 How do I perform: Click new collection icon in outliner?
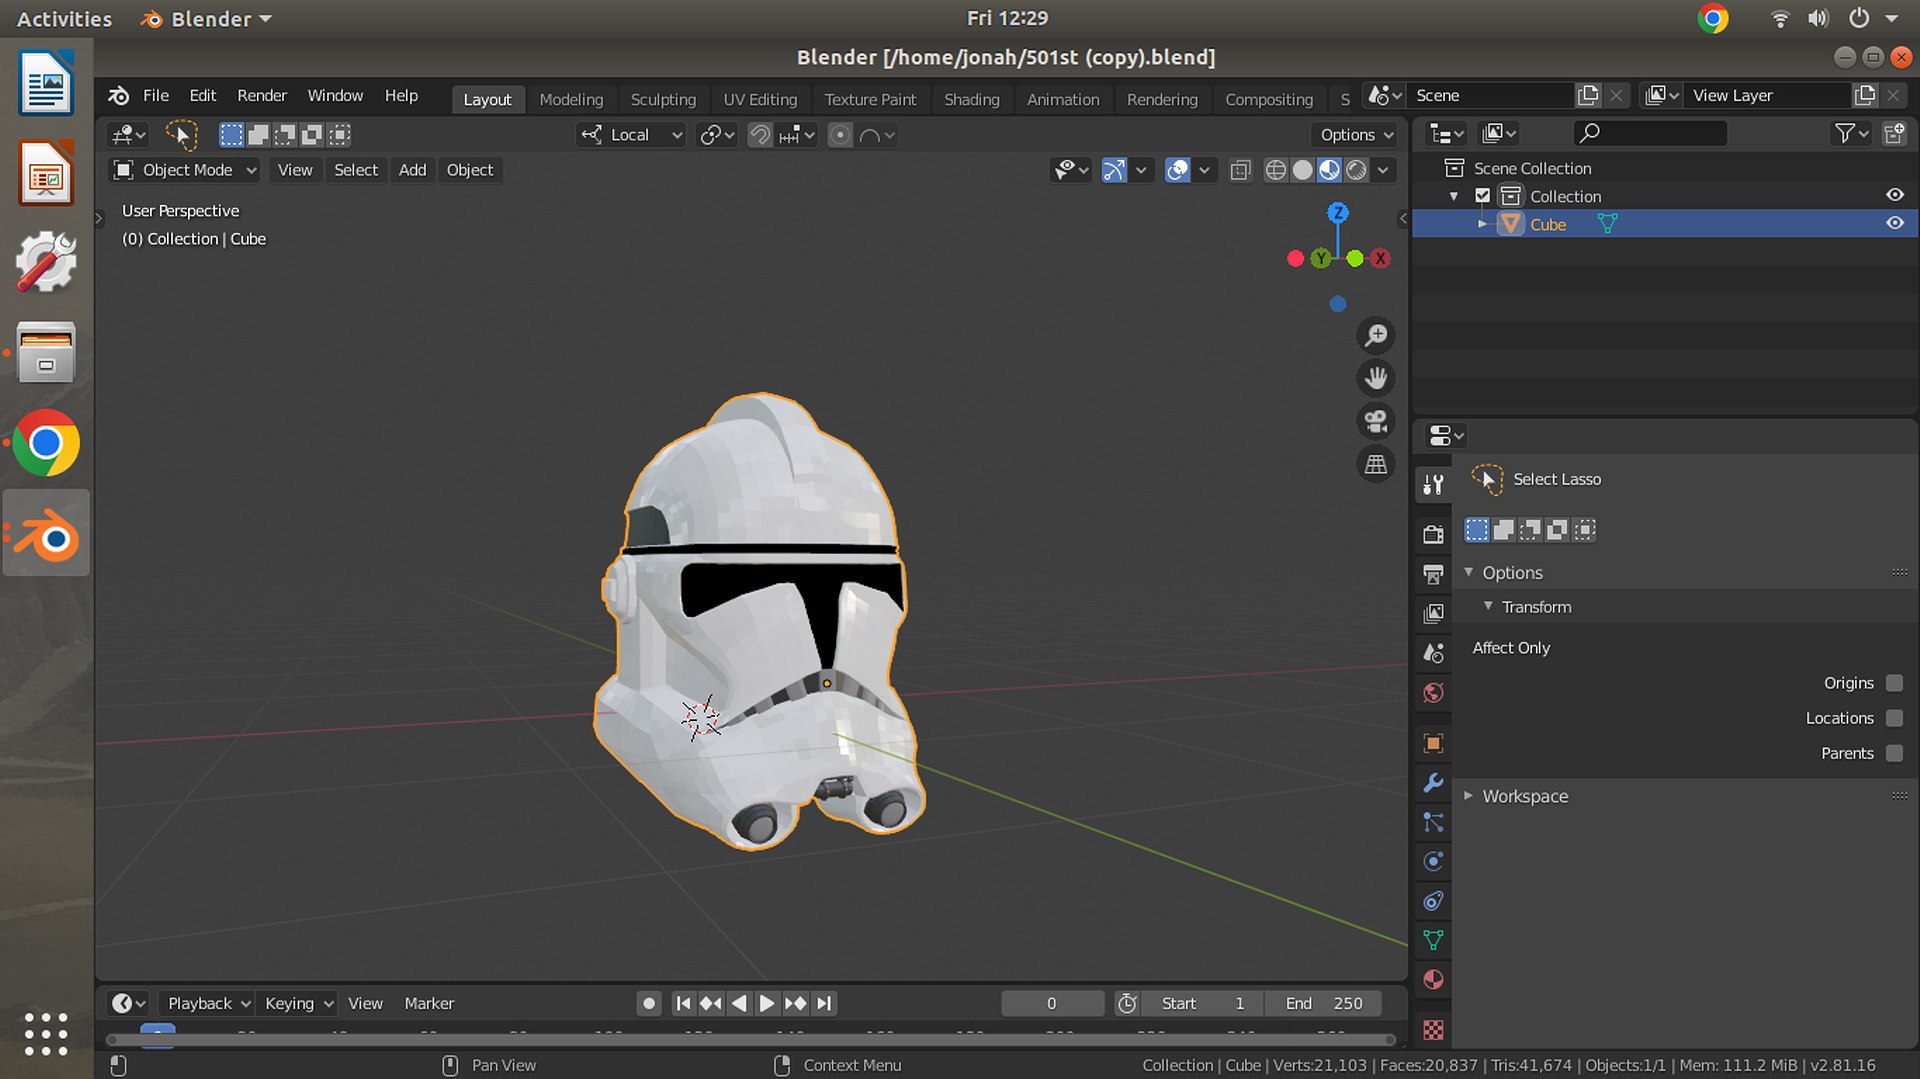click(x=1894, y=133)
